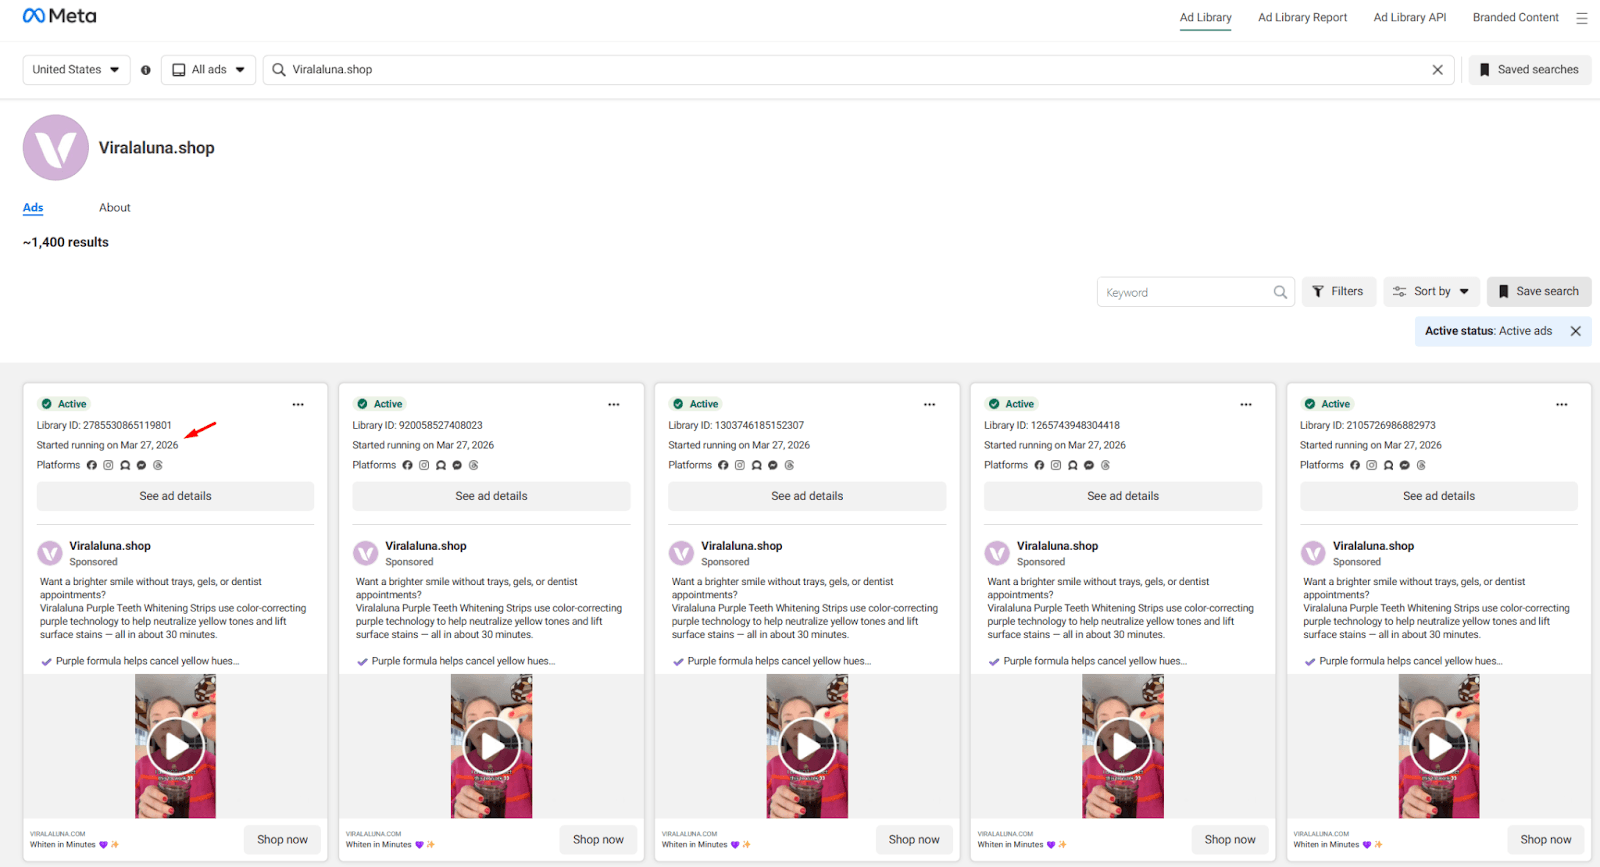Click the ~1,400 results text
1600x867 pixels.
(66, 242)
